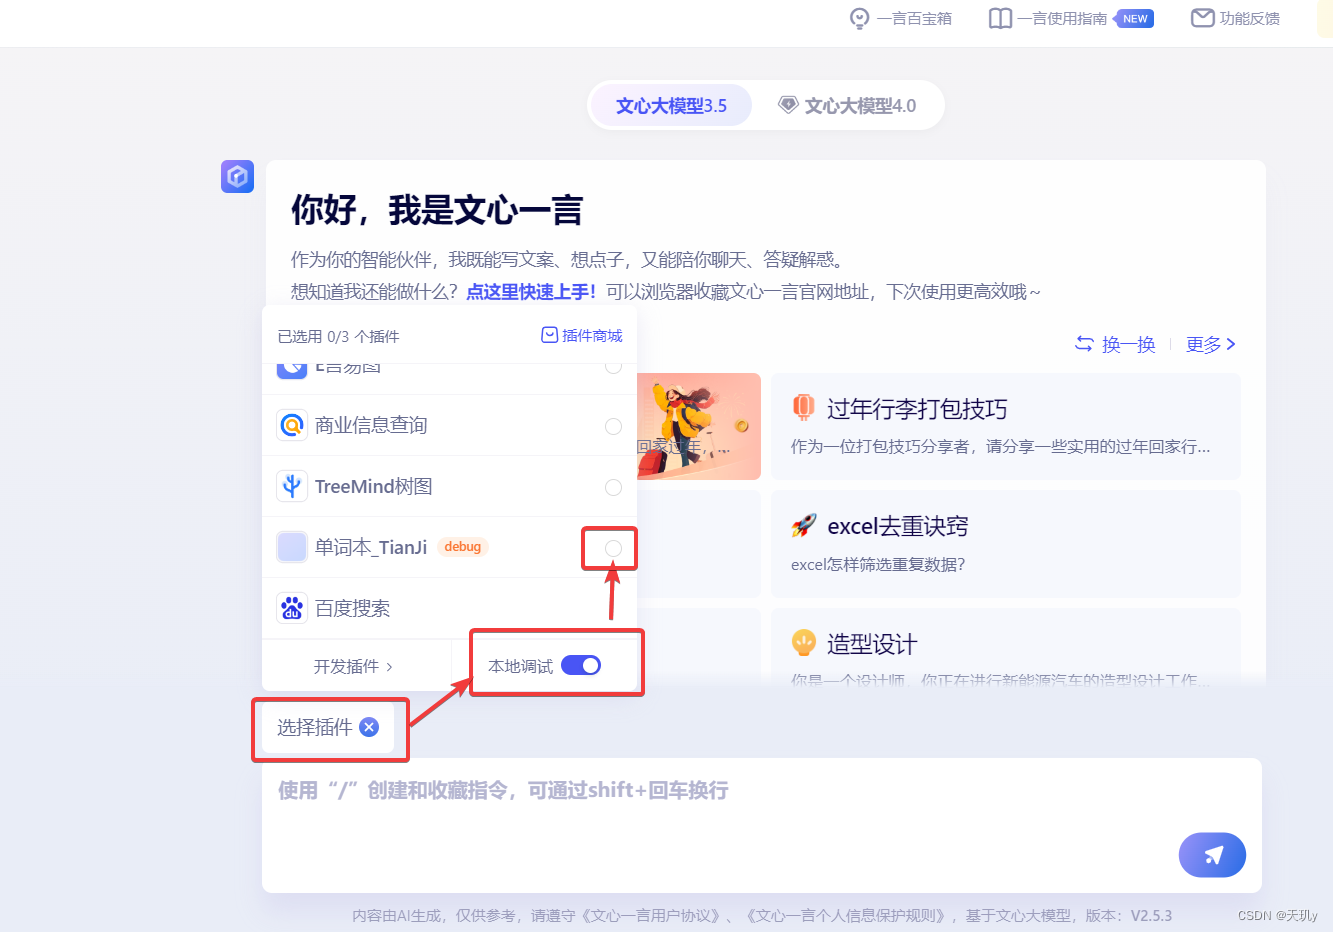This screenshot has height=932, width=1333.
Task: Open 一言百宝箱 from top bar
Action: 901,18
